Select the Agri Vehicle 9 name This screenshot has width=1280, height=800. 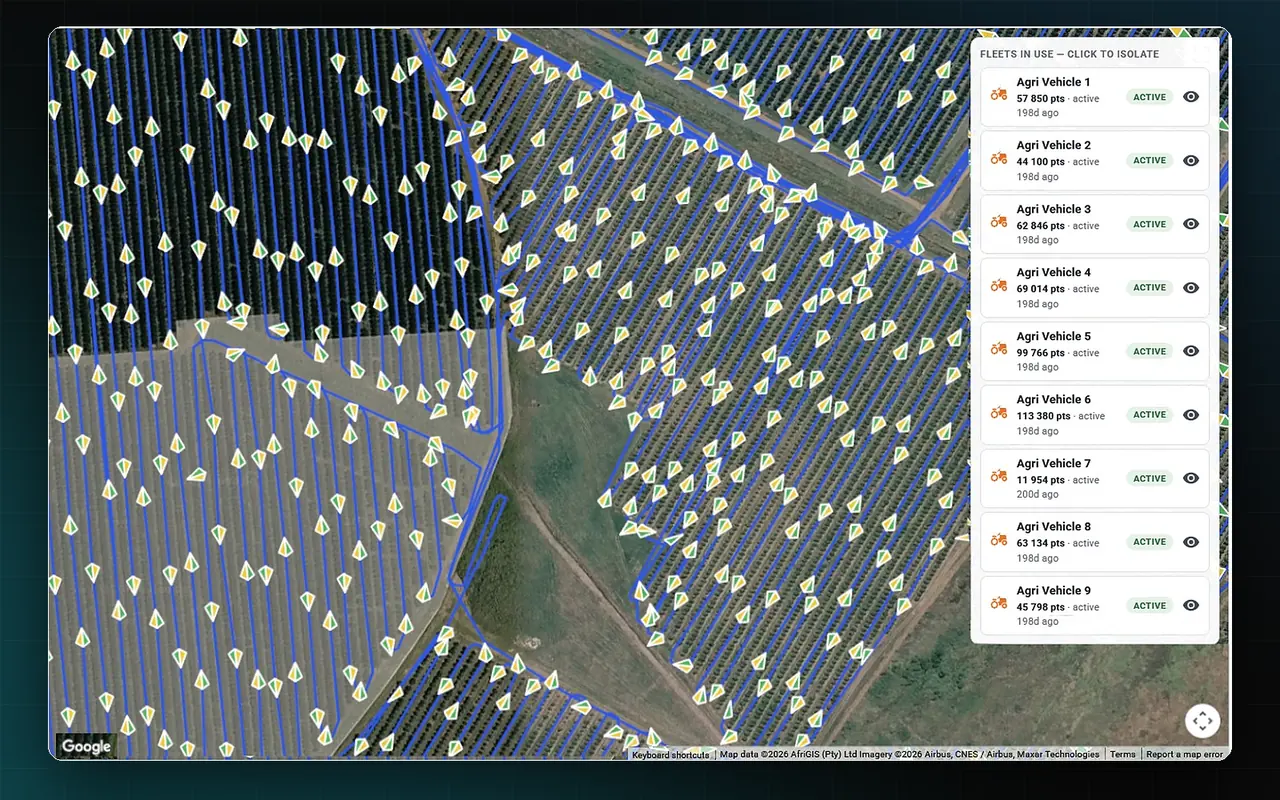(x=1054, y=590)
